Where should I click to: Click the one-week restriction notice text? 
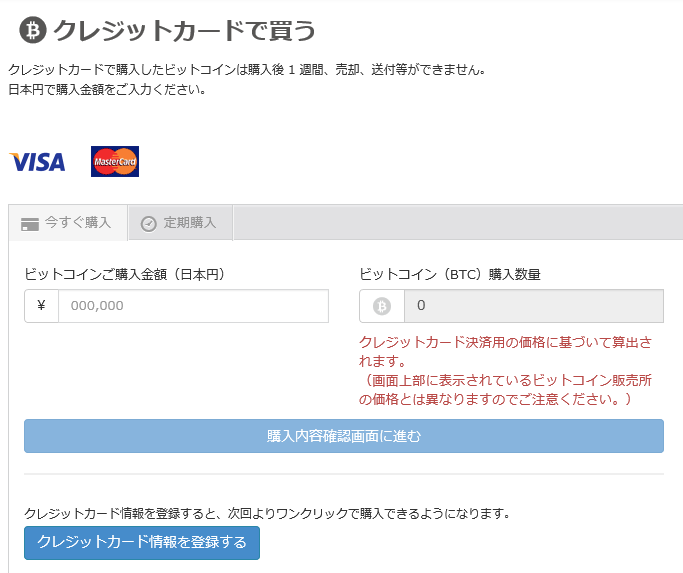click(x=247, y=70)
